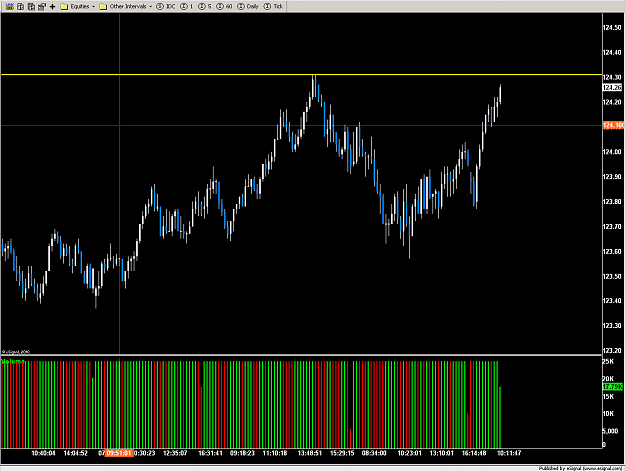Open the Other Intervals dropdown
Image resolution: width=625 pixels, height=472 pixels.
[x=126, y=6]
